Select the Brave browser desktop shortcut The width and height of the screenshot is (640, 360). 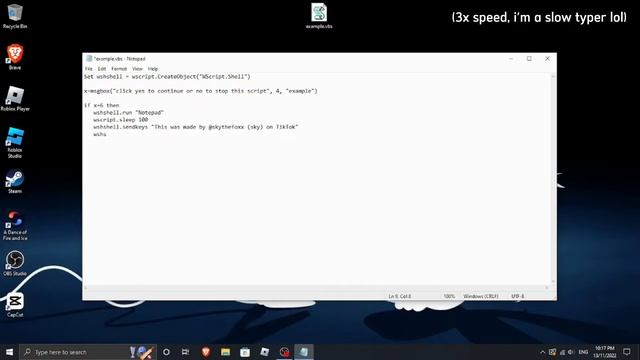pyautogui.click(x=15, y=57)
